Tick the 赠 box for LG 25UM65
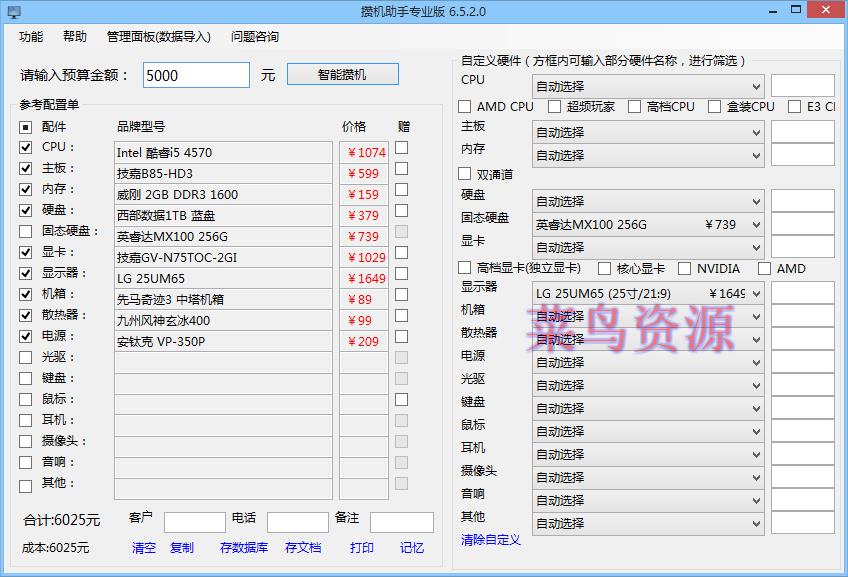This screenshot has width=848, height=577. (401, 274)
